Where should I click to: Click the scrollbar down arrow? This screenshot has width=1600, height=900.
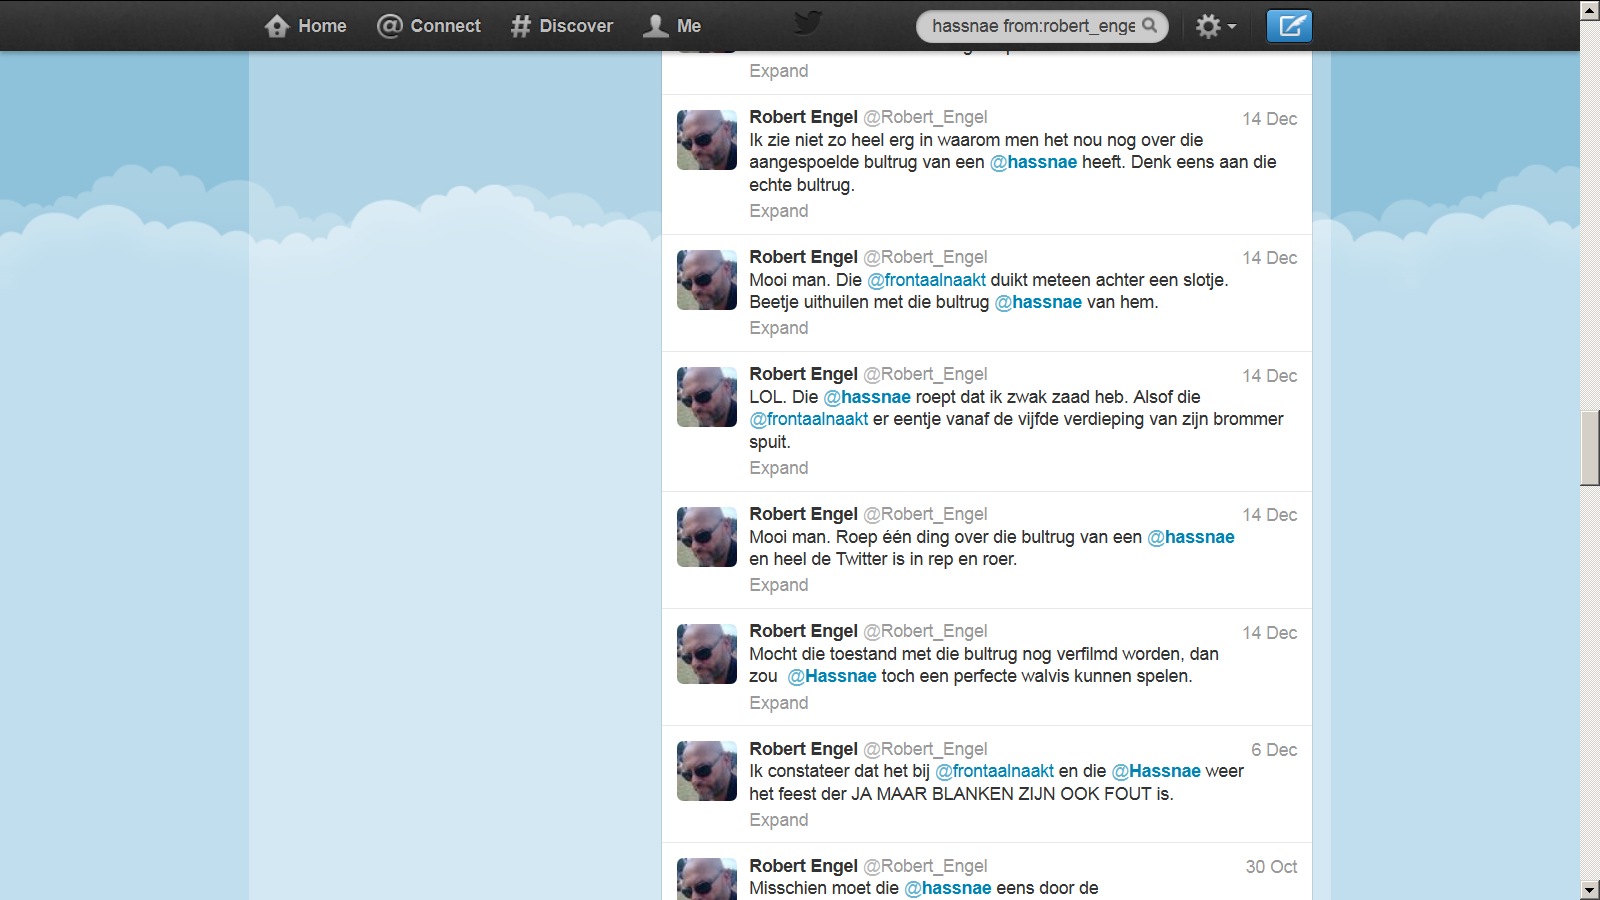point(1590,890)
